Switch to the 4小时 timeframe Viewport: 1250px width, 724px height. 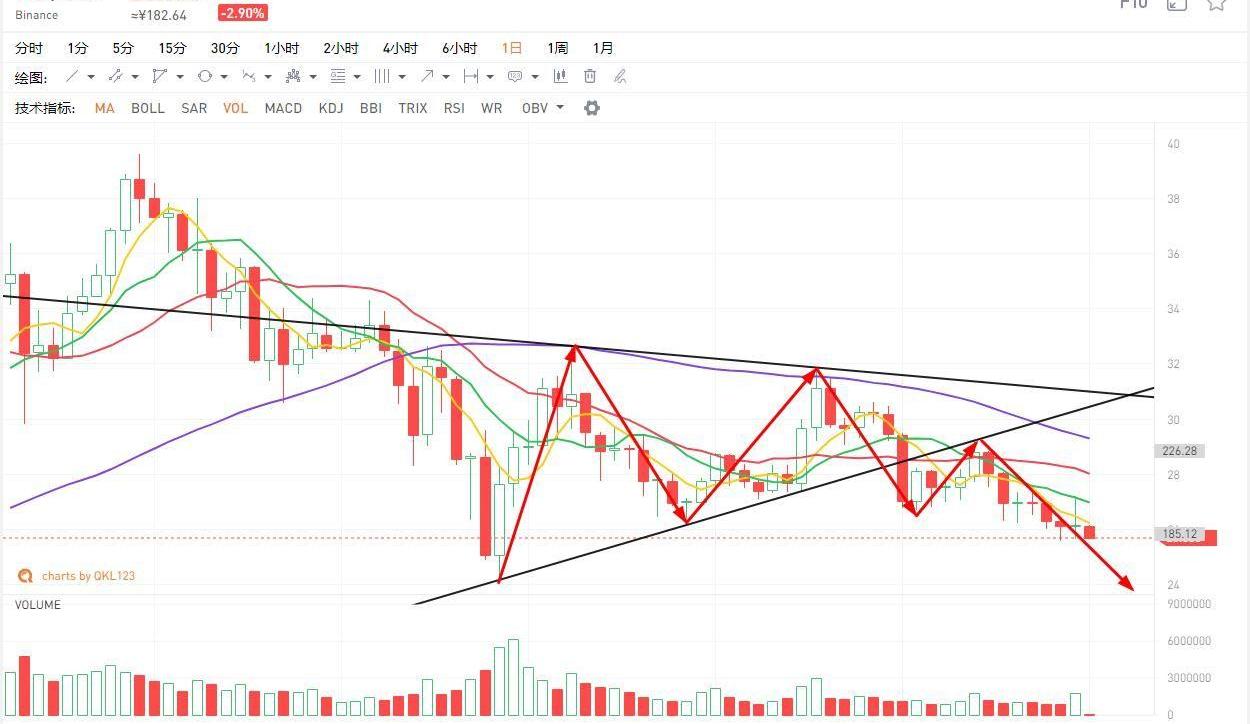click(400, 48)
